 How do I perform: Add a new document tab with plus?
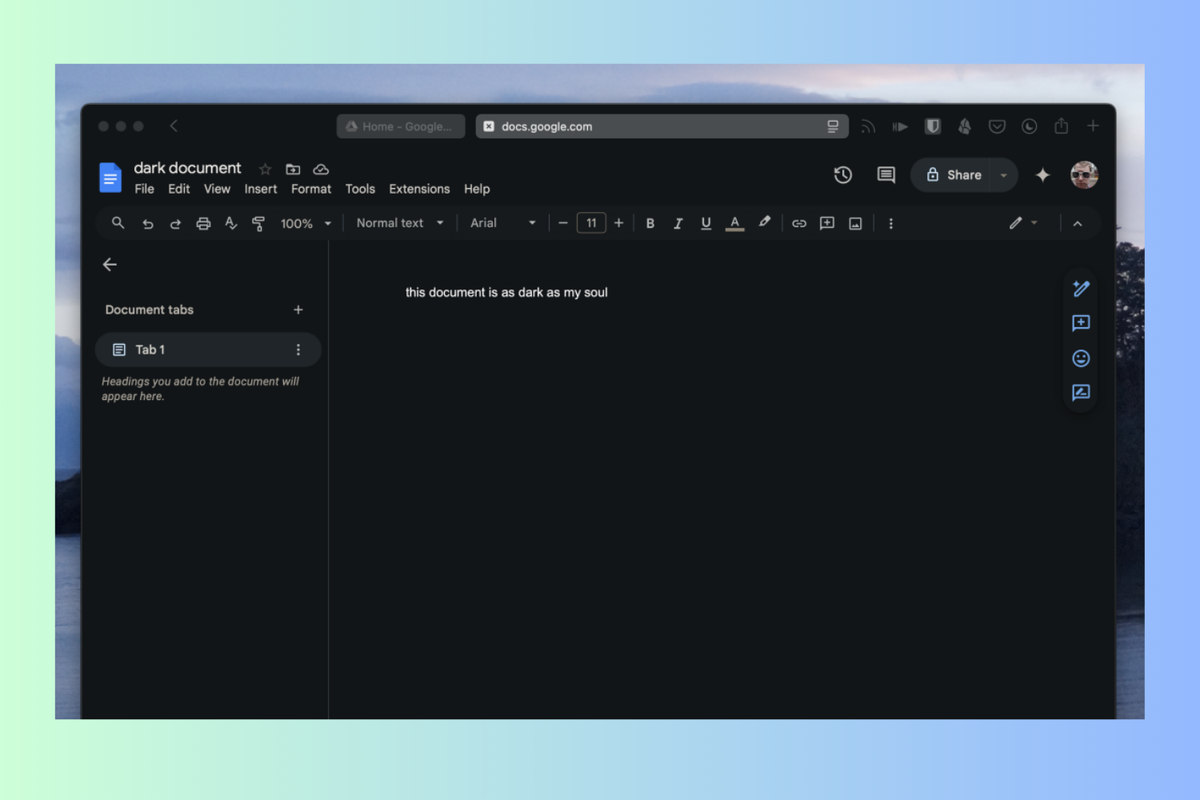click(x=298, y=310)
